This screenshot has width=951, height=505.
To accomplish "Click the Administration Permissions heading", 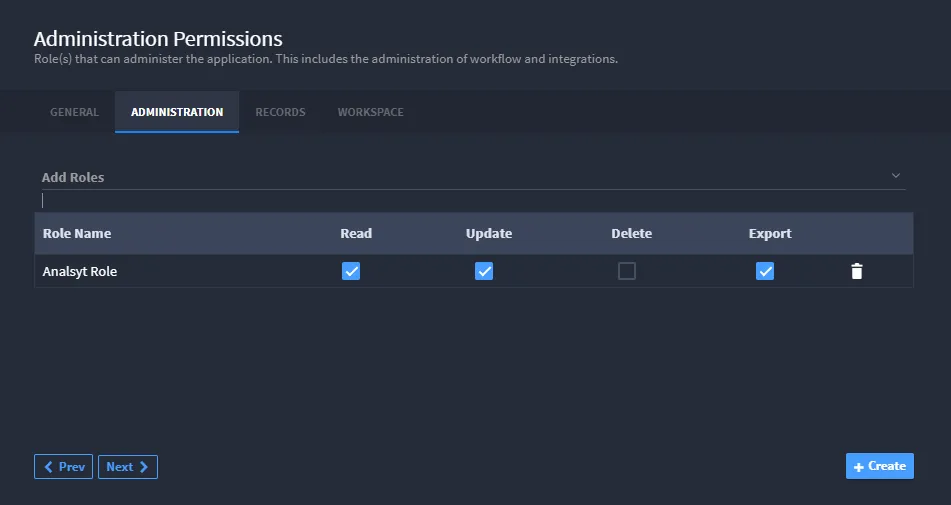I will click(158, 39).
